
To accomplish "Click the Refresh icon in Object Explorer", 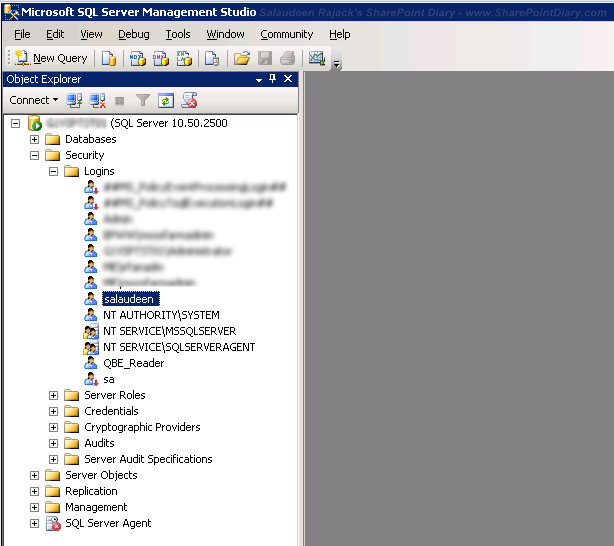I will (x=166, y=101).
